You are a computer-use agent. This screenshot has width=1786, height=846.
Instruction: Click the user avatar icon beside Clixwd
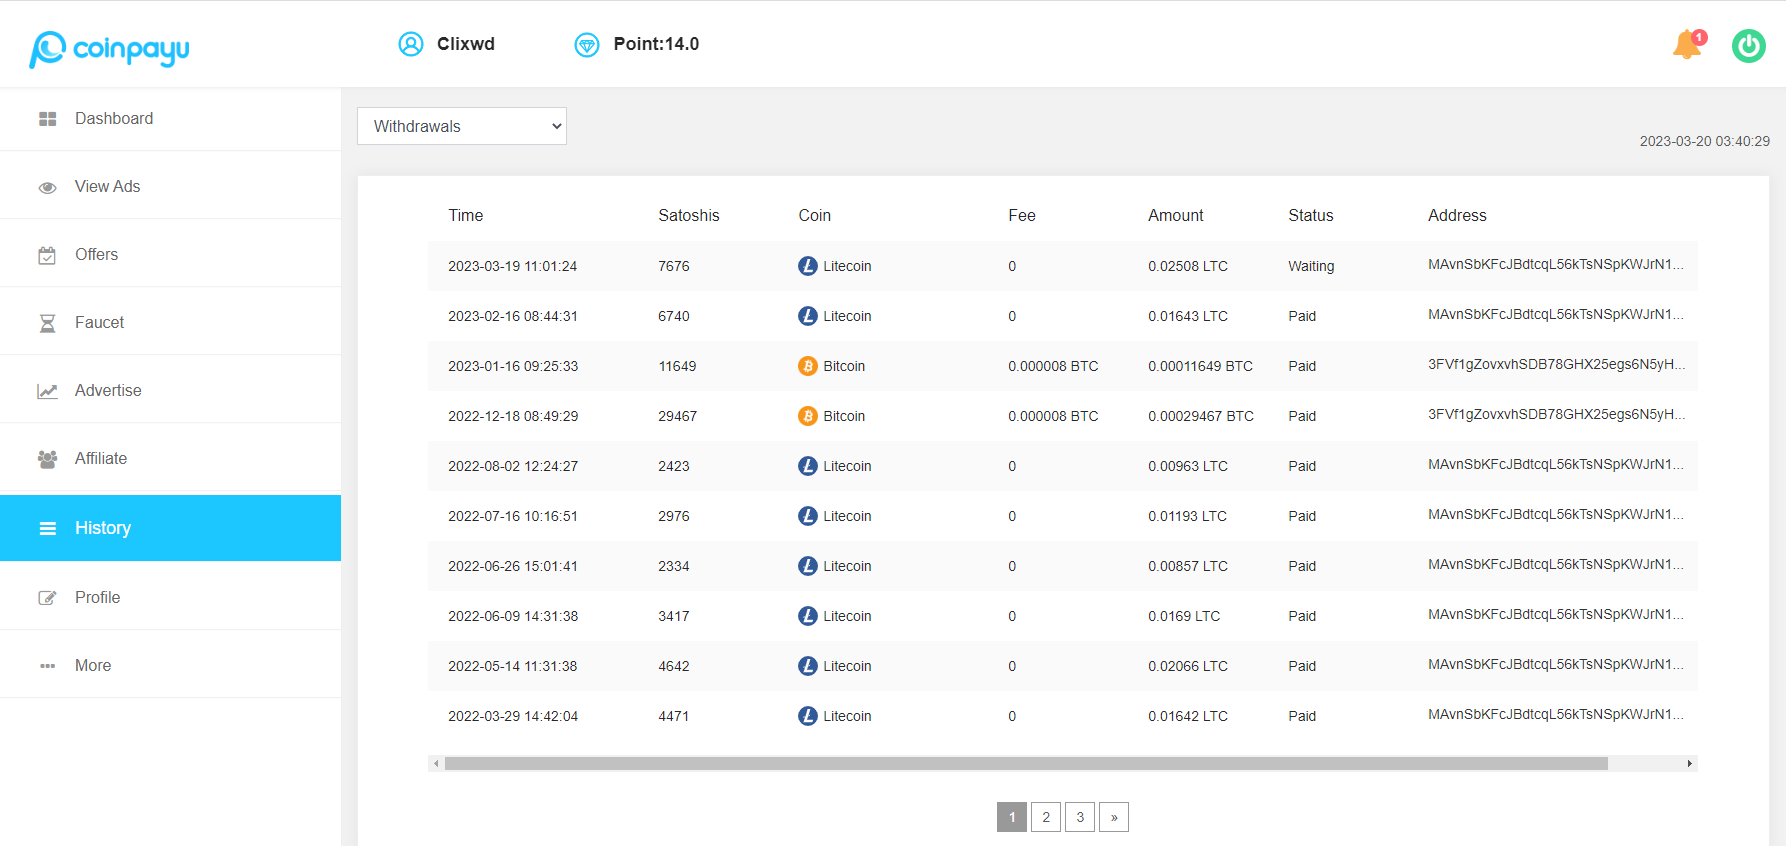(411, 44)
